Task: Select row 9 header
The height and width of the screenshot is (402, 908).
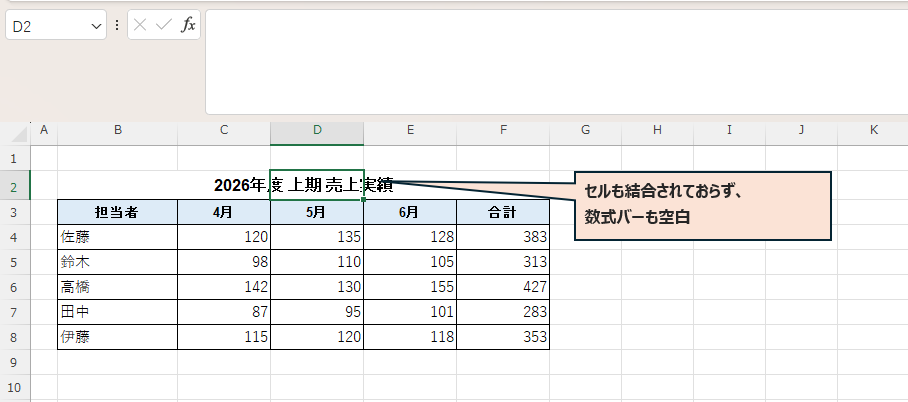Action: pos(15,362)
